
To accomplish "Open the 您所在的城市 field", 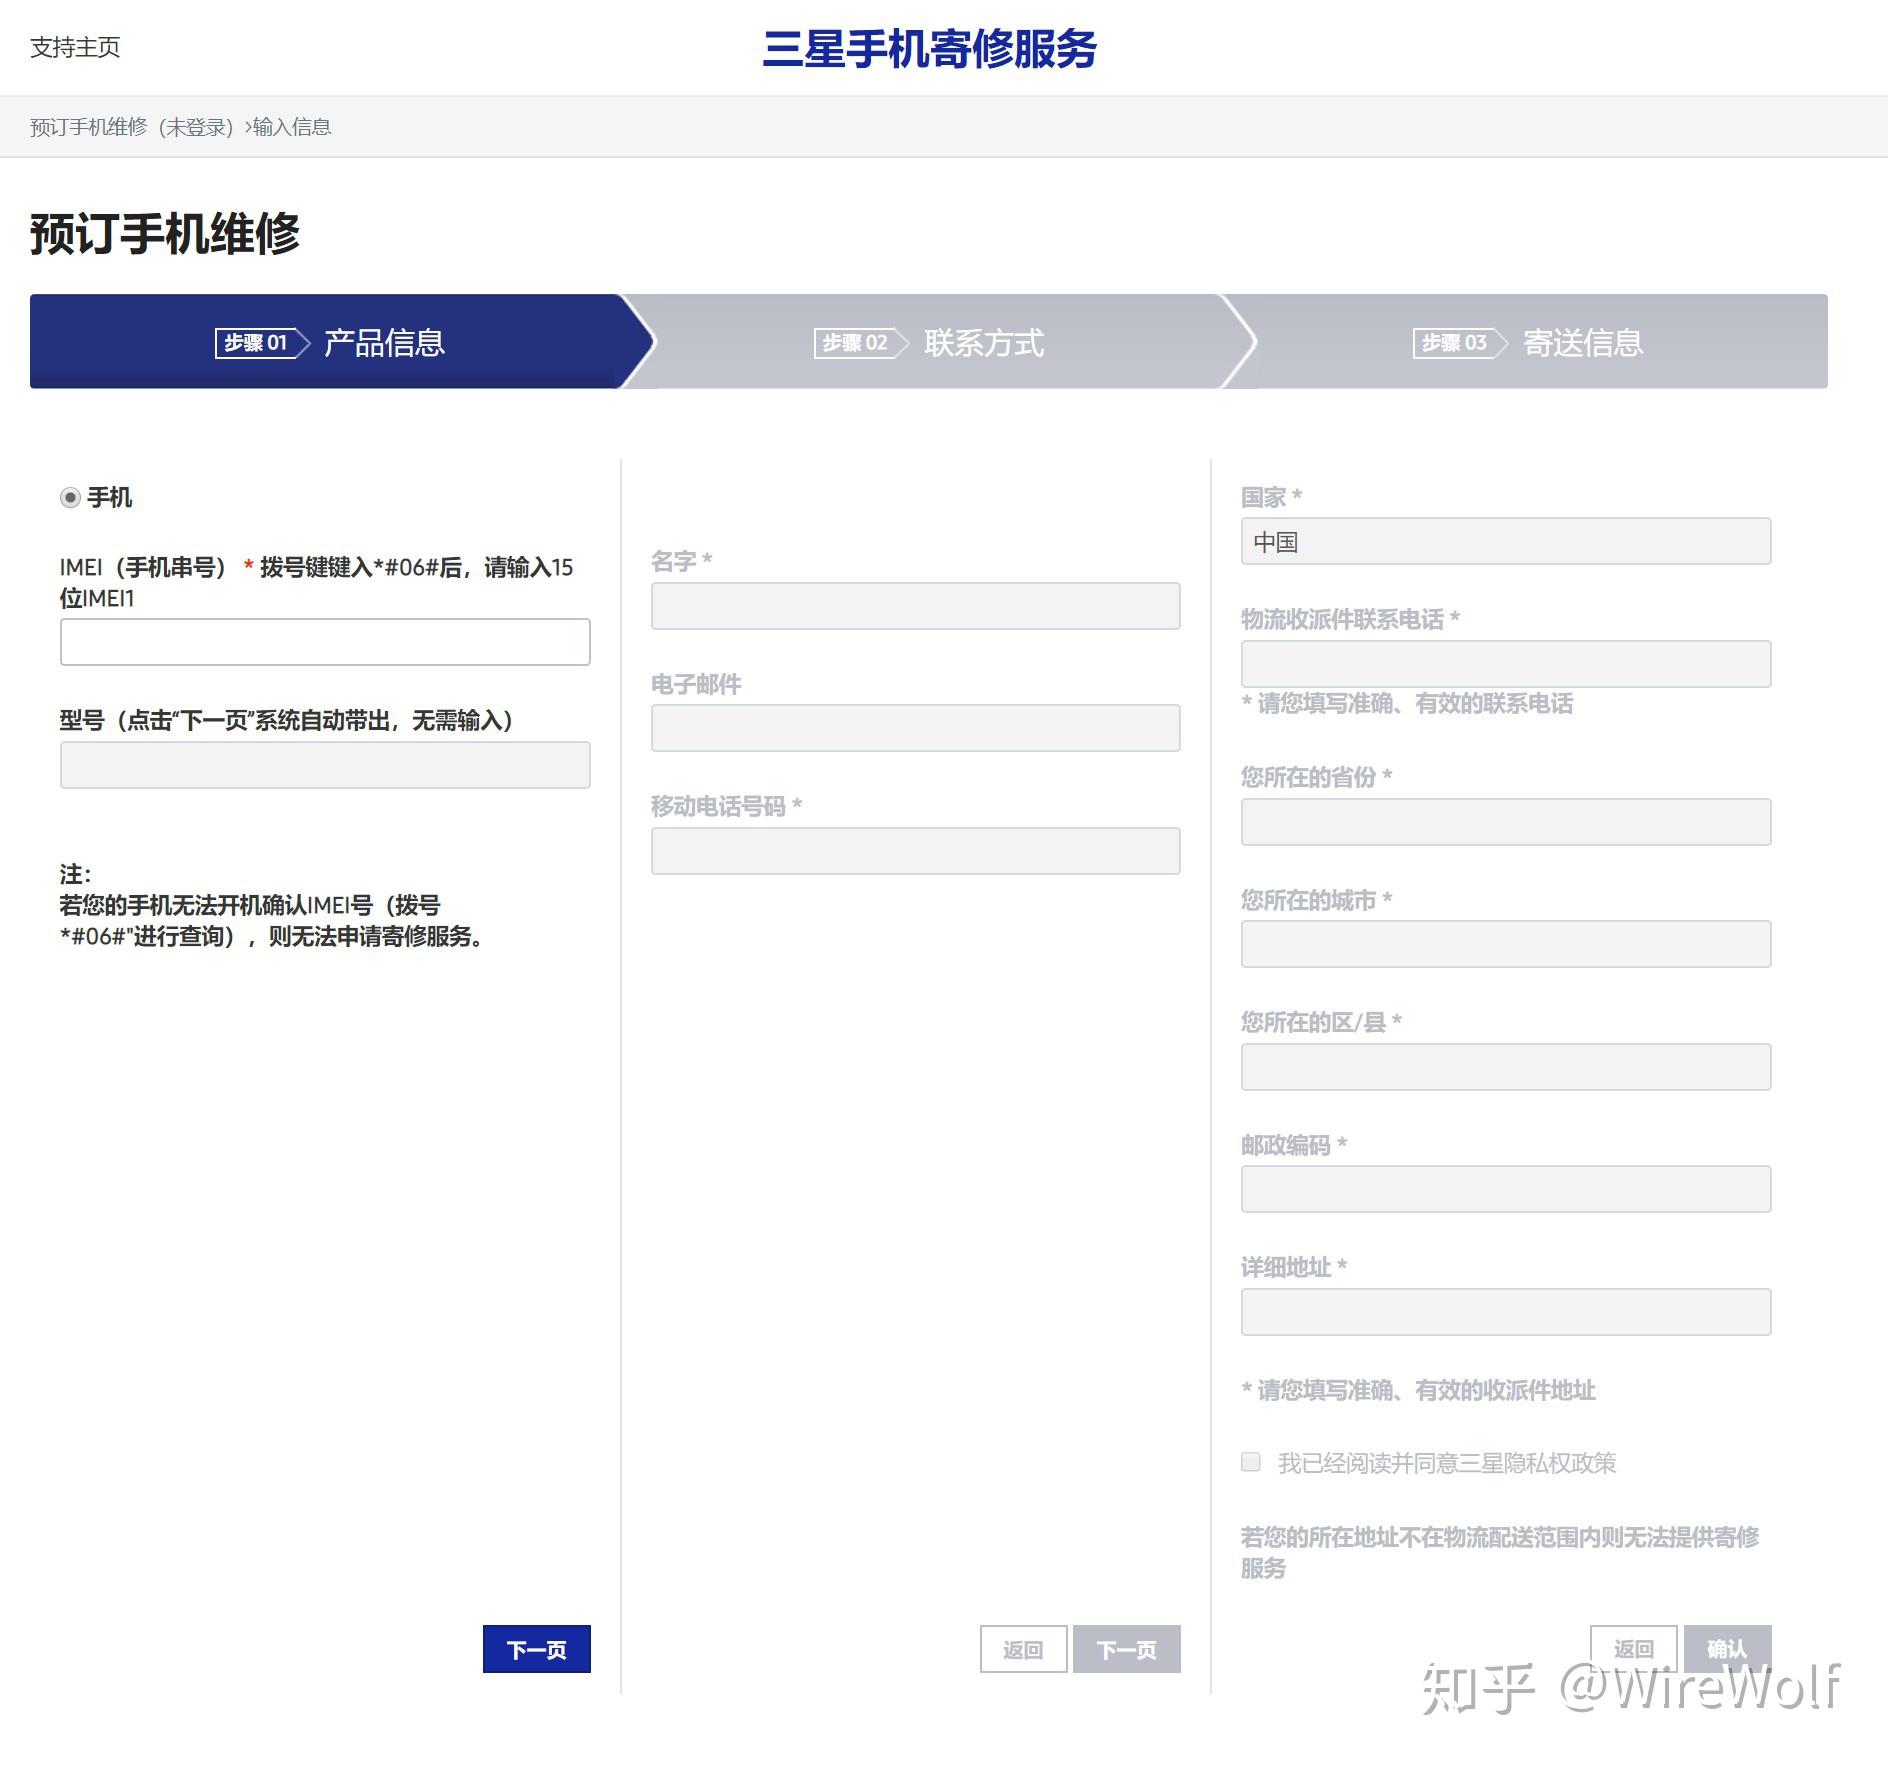I will [1506, 944].
